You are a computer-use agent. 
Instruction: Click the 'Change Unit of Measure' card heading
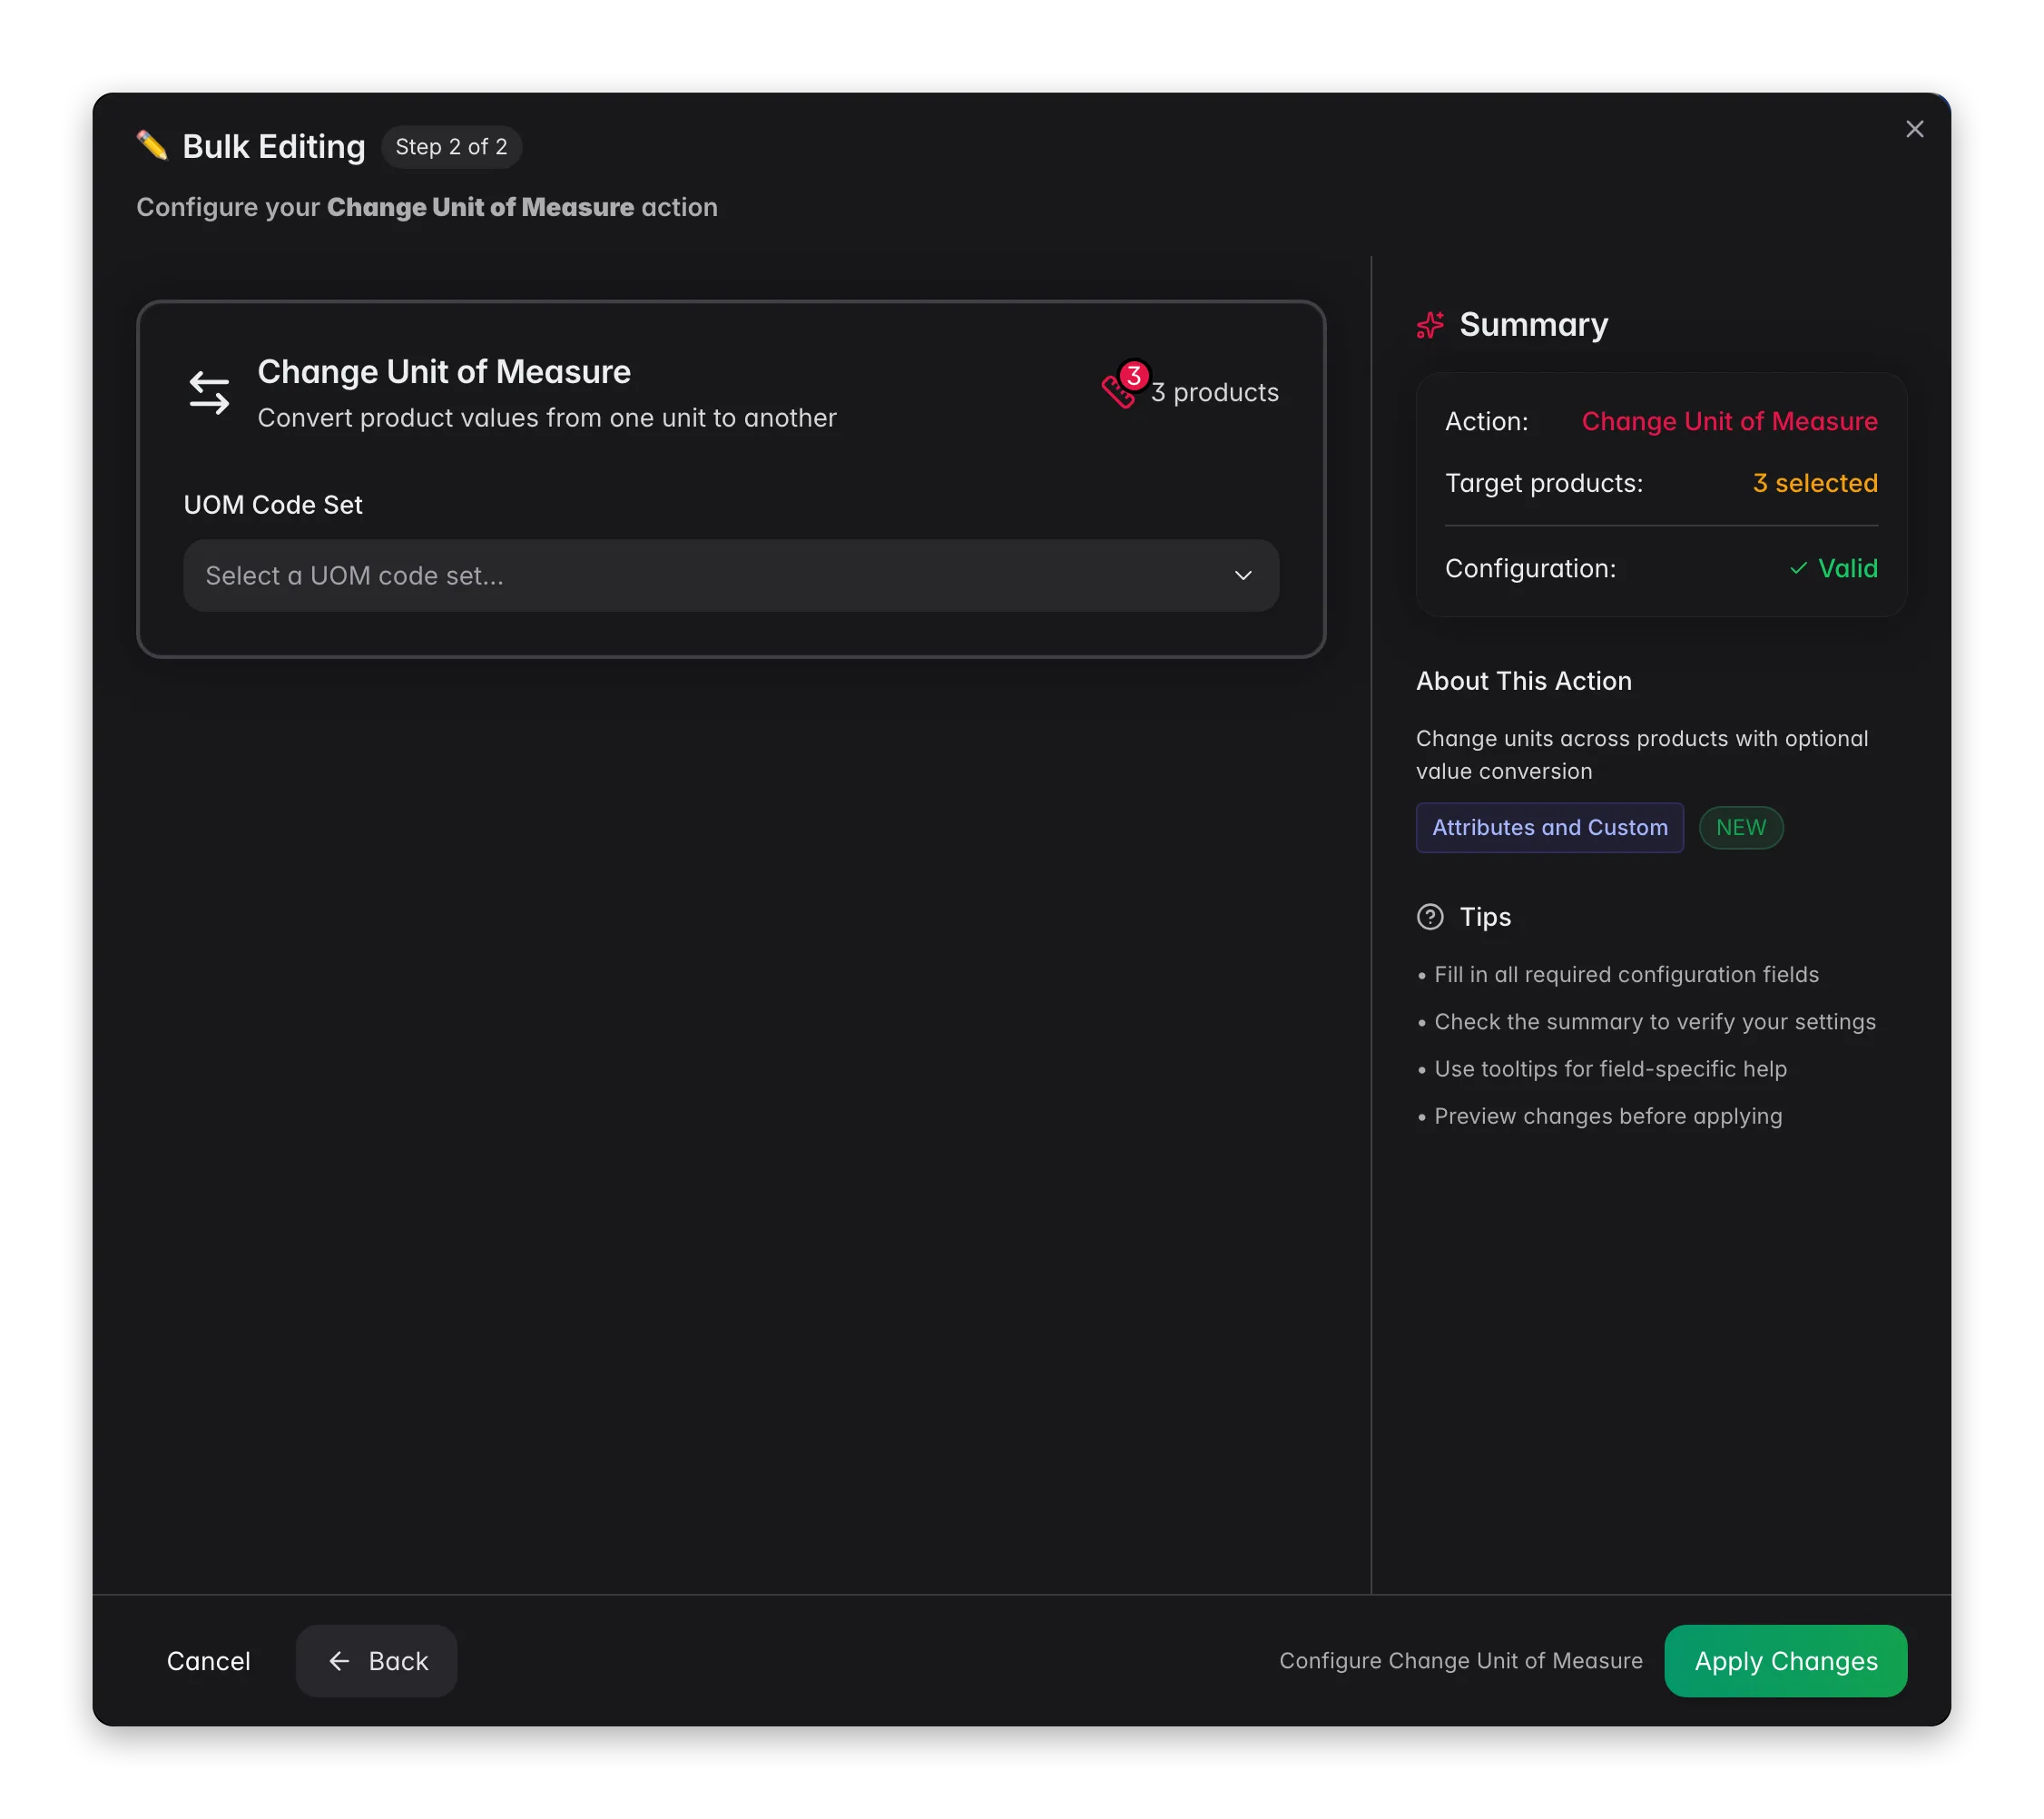(x=444, y=372)
